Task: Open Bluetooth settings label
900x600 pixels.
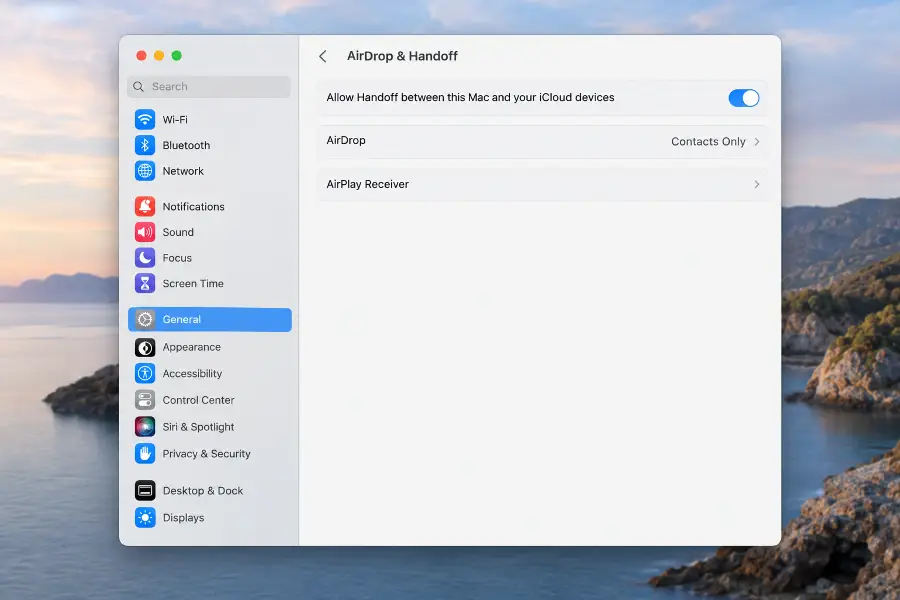Action: point(186,145)
